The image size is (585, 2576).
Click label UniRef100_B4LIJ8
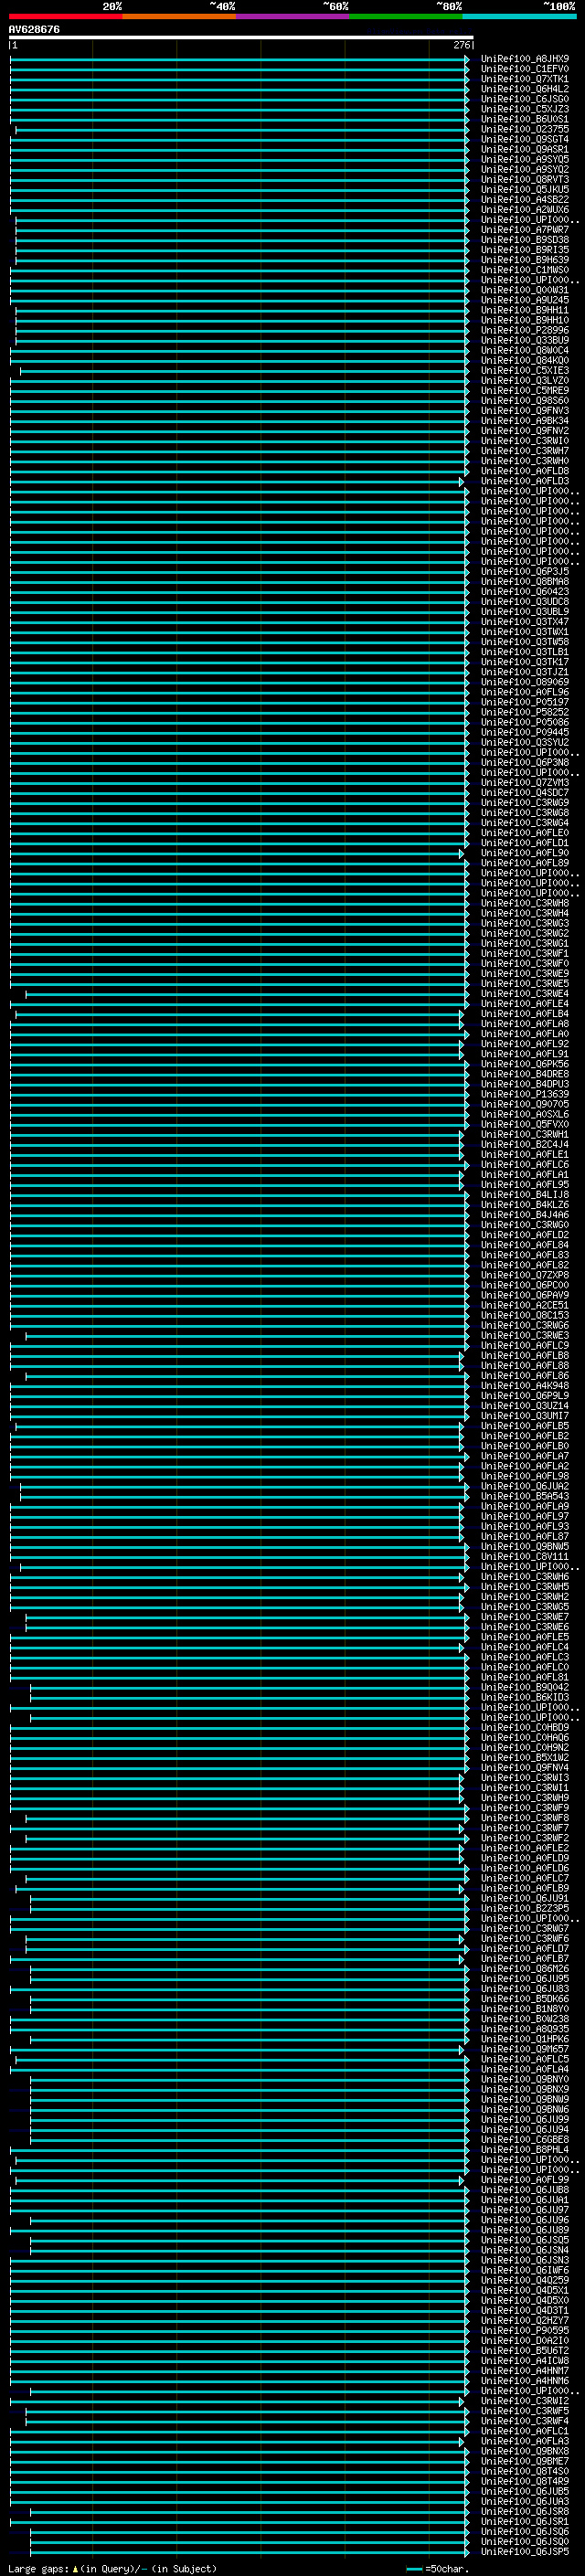pos(525,1195)
